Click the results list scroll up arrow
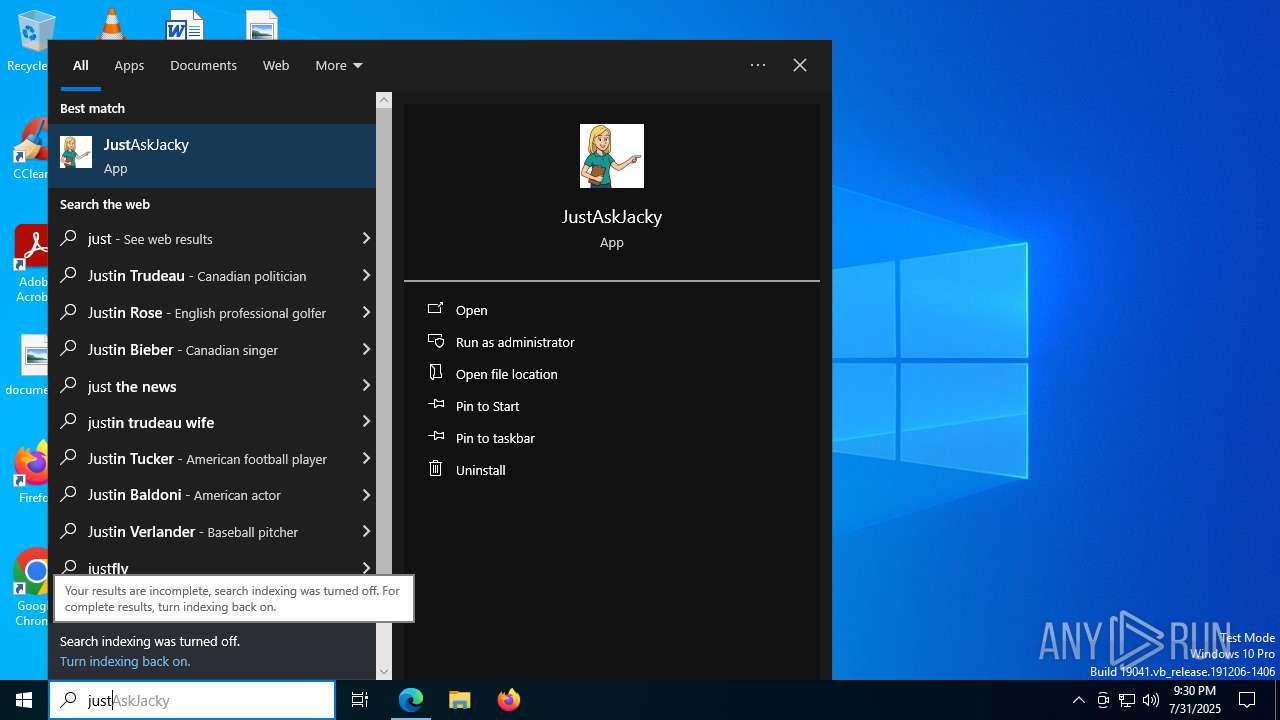 point(384,100)
